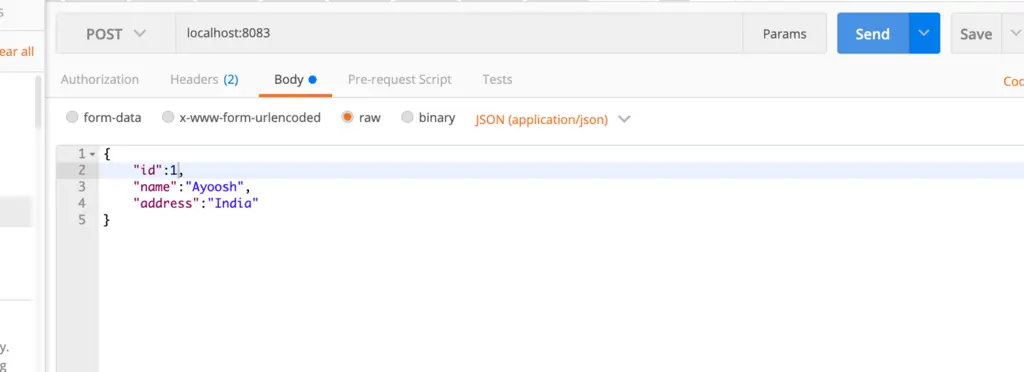Click line number 3 in gutter

click(82, 187)
